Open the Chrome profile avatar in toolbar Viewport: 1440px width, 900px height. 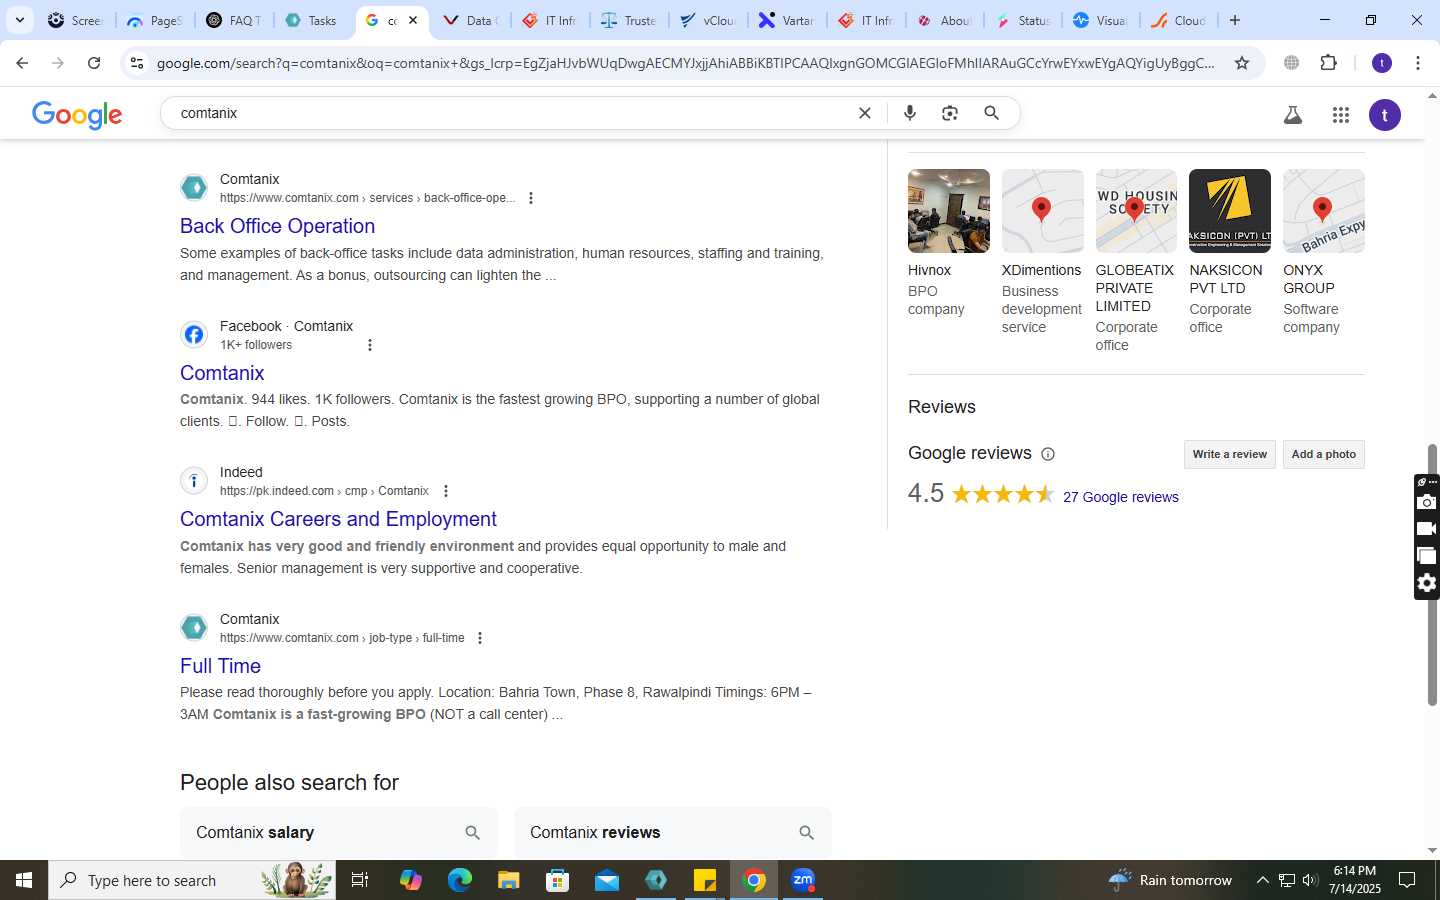(1382, 63)
